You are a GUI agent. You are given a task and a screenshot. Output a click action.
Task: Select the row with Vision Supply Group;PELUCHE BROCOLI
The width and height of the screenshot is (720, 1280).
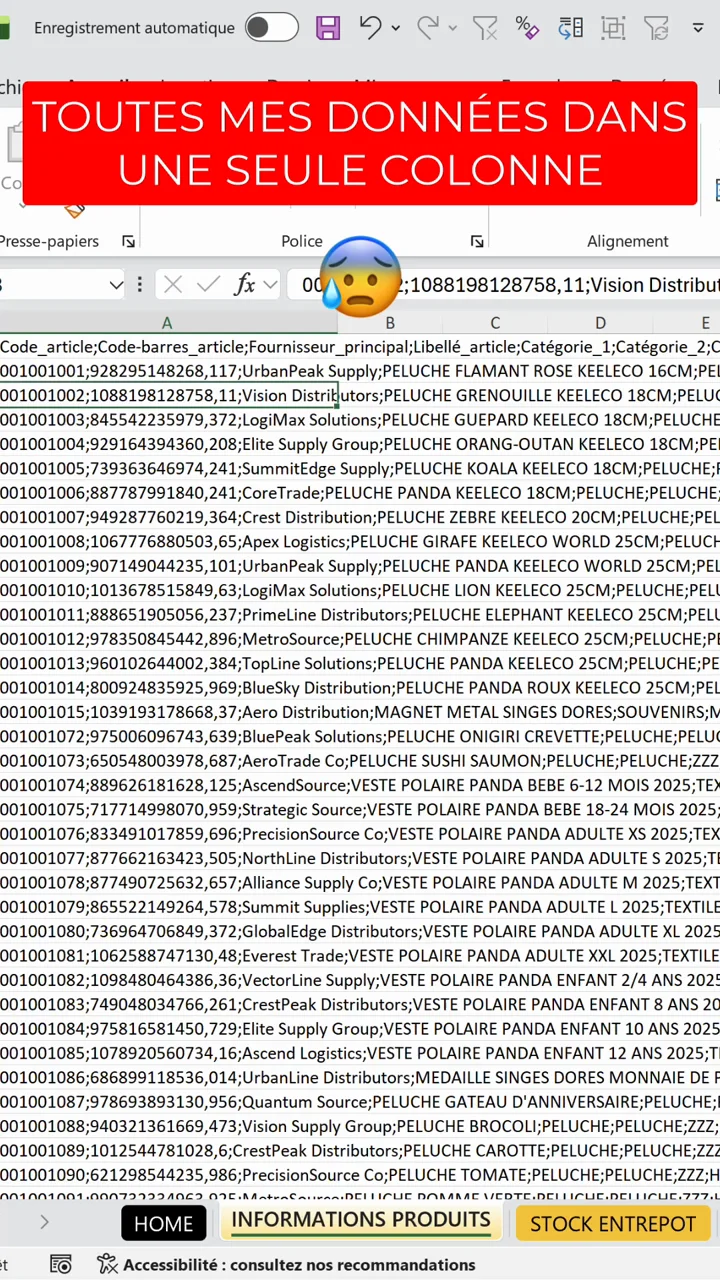coord(360,1126)
